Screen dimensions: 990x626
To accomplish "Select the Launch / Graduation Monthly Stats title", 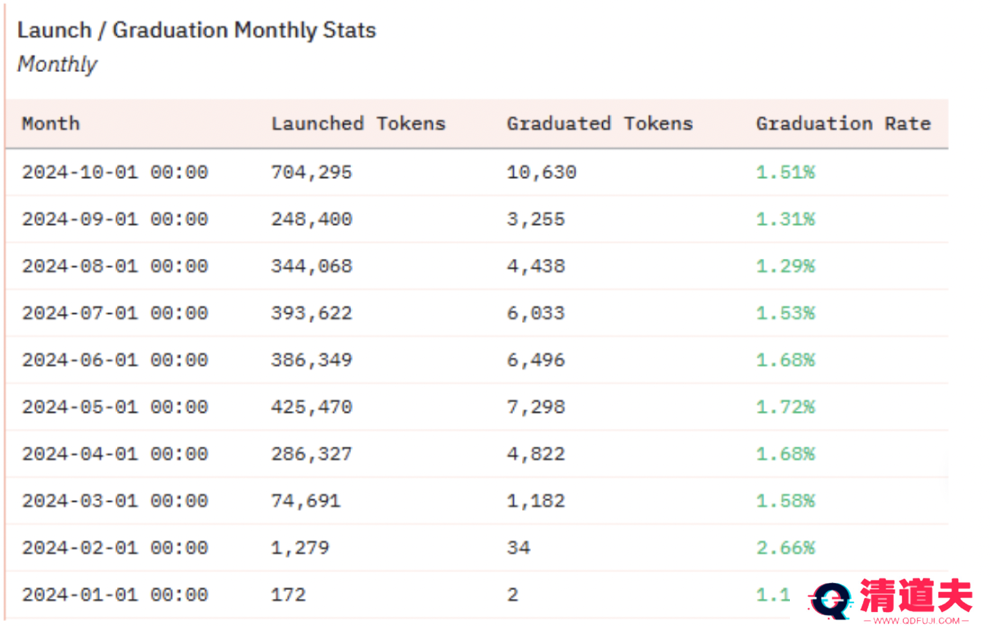I will pos(197,30).
